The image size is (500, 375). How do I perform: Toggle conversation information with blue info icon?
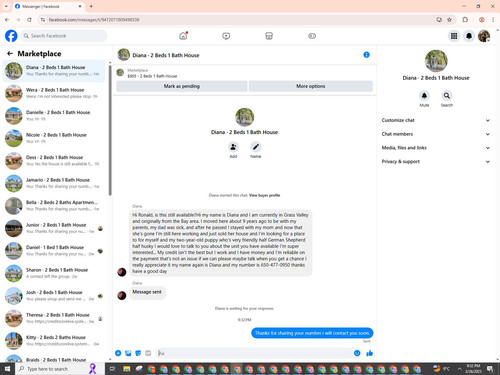pyautogui.click(x=366, y=55)
